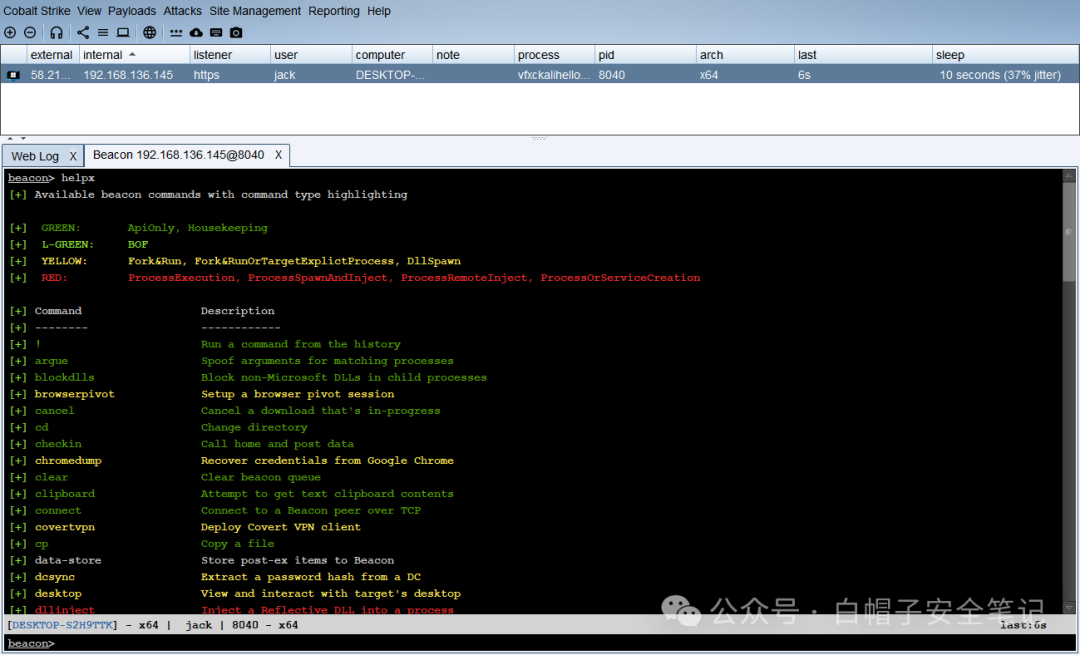This screenshot has width=1080, height=655.
Task: Click the 'blockdlls' command text
Action: click(65, 377)
